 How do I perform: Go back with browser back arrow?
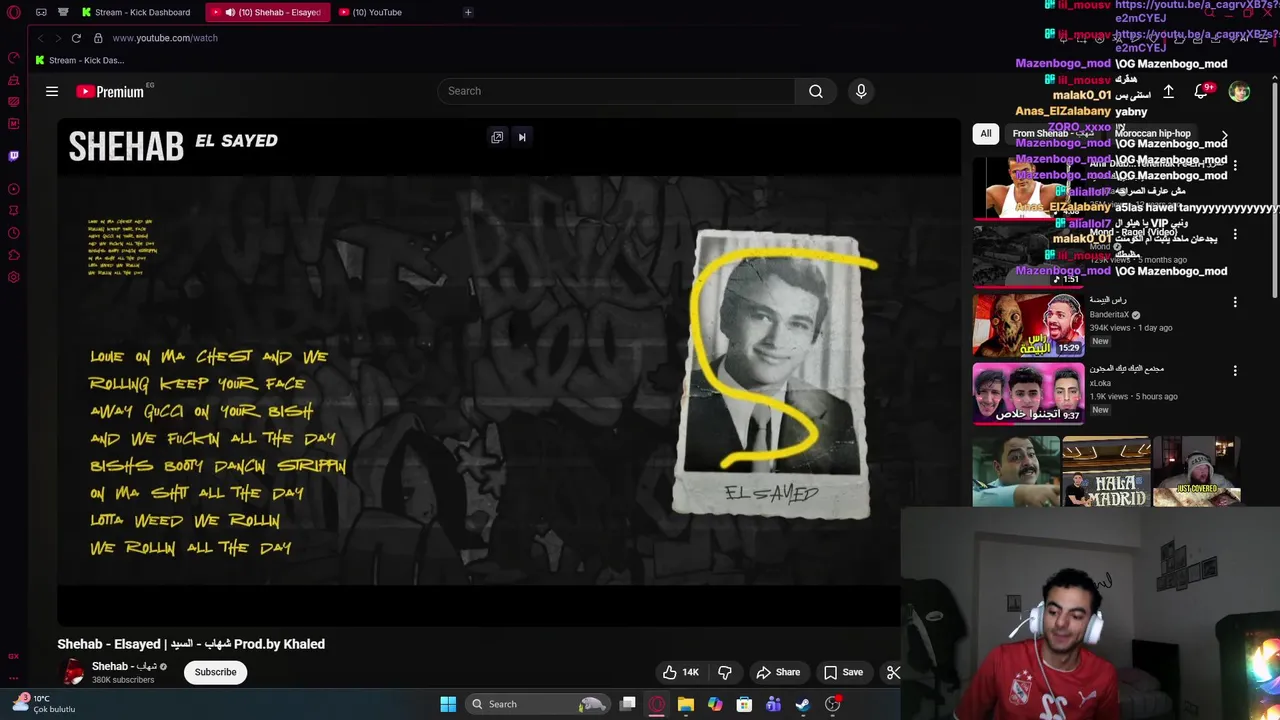point(40,38)
